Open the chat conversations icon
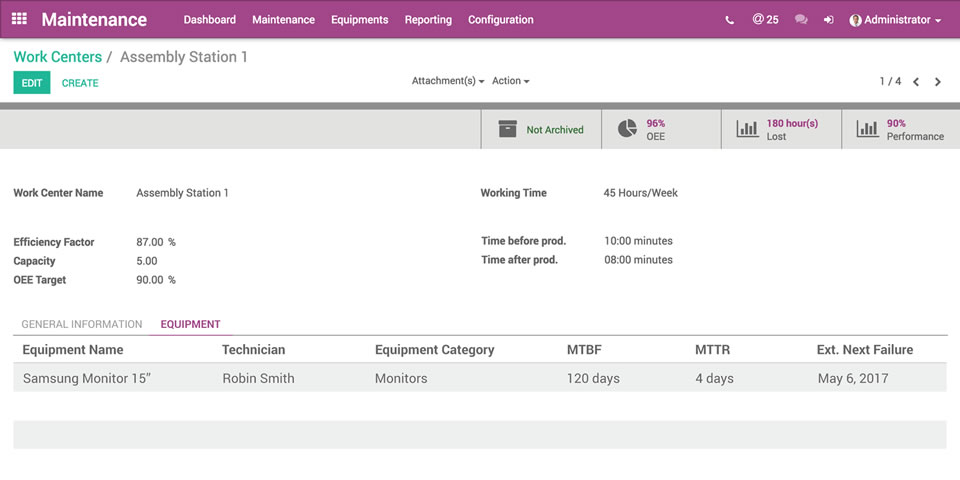Image resolution: width=960 pixels, height=480 pixels. [801, 20]
